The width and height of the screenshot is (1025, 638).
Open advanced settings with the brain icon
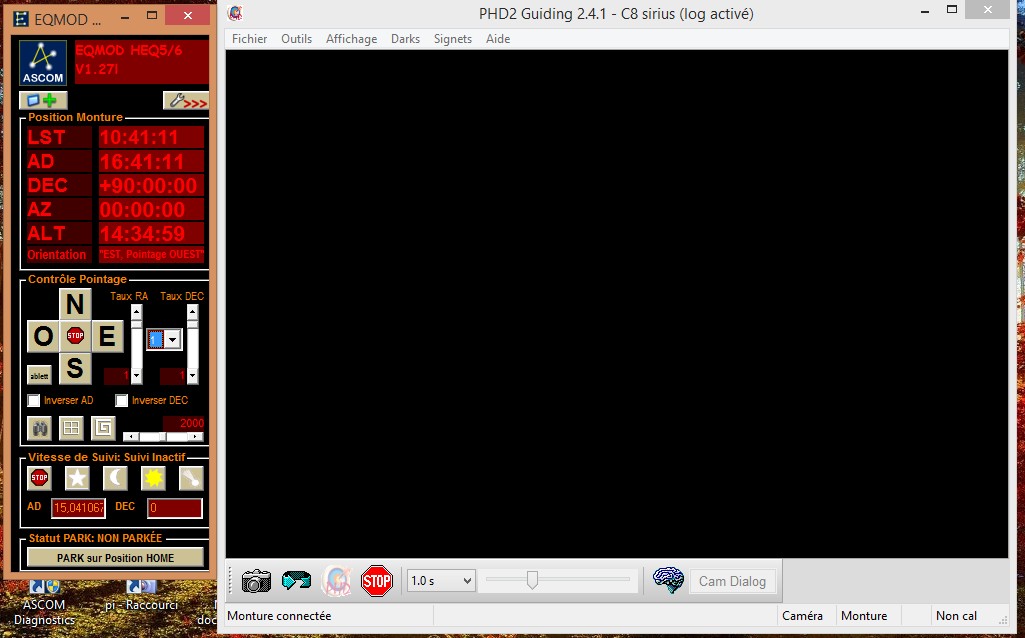coord(668,580)
